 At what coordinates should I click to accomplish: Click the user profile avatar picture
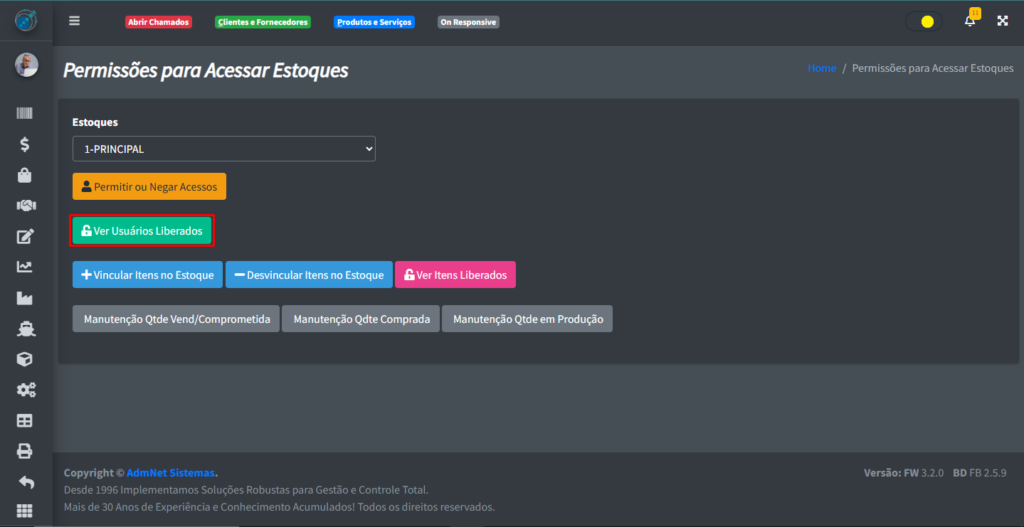click(x=26, y=65)
